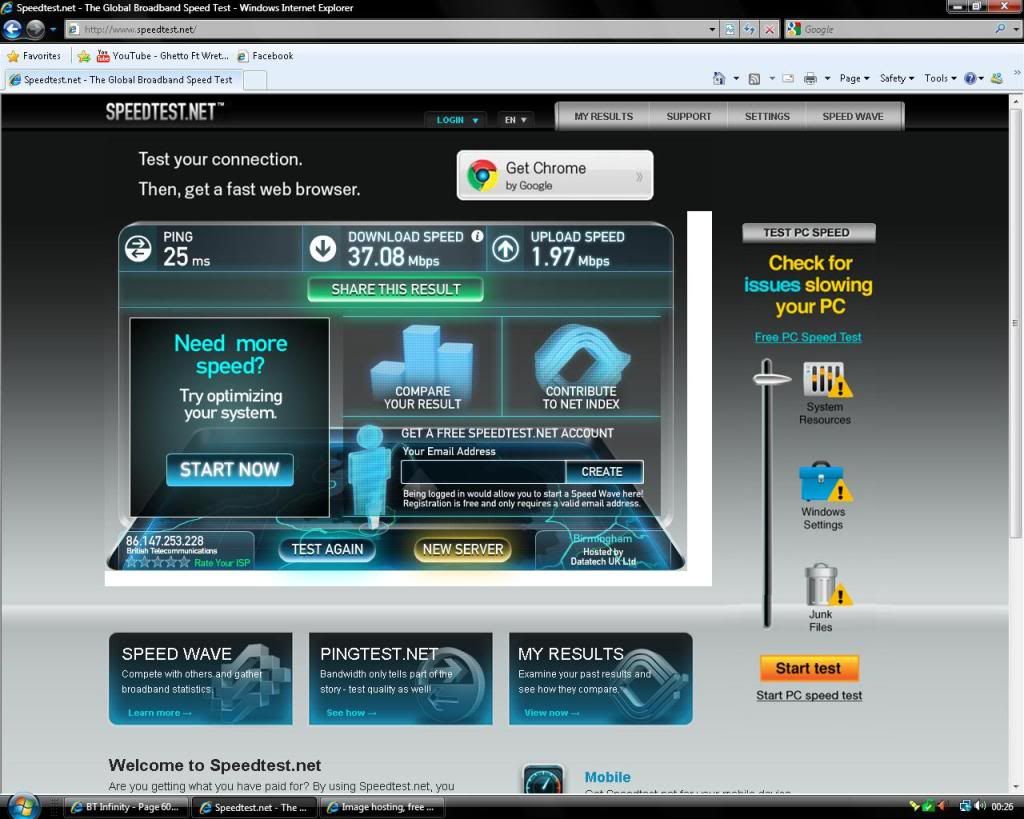Click the download speed info icon
Screen dimensions: 1024x819
[477, 237]
